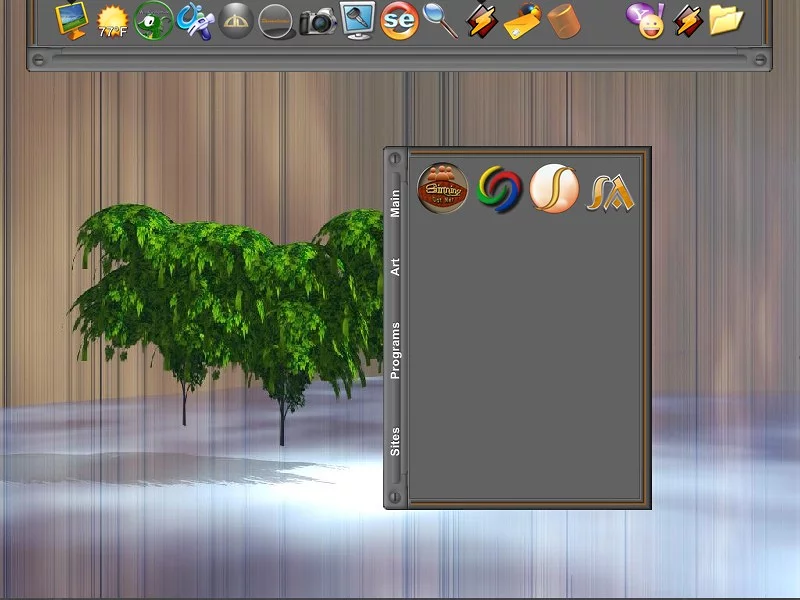Image resolution: width=800 pixels, height=600 pixels.
Task: Open the orange sphere 'S' shortcut
Action: 554,188
